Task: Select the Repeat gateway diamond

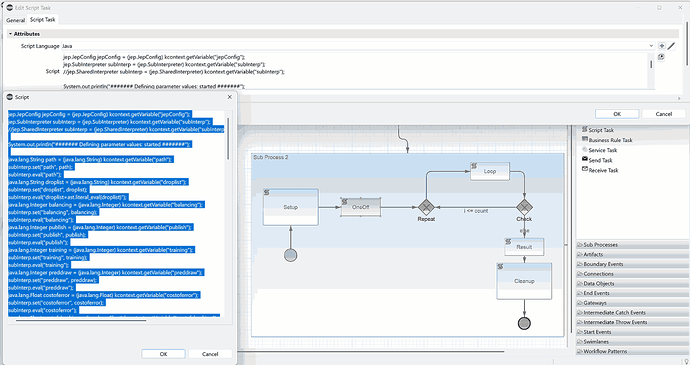Action: [426, 207]
